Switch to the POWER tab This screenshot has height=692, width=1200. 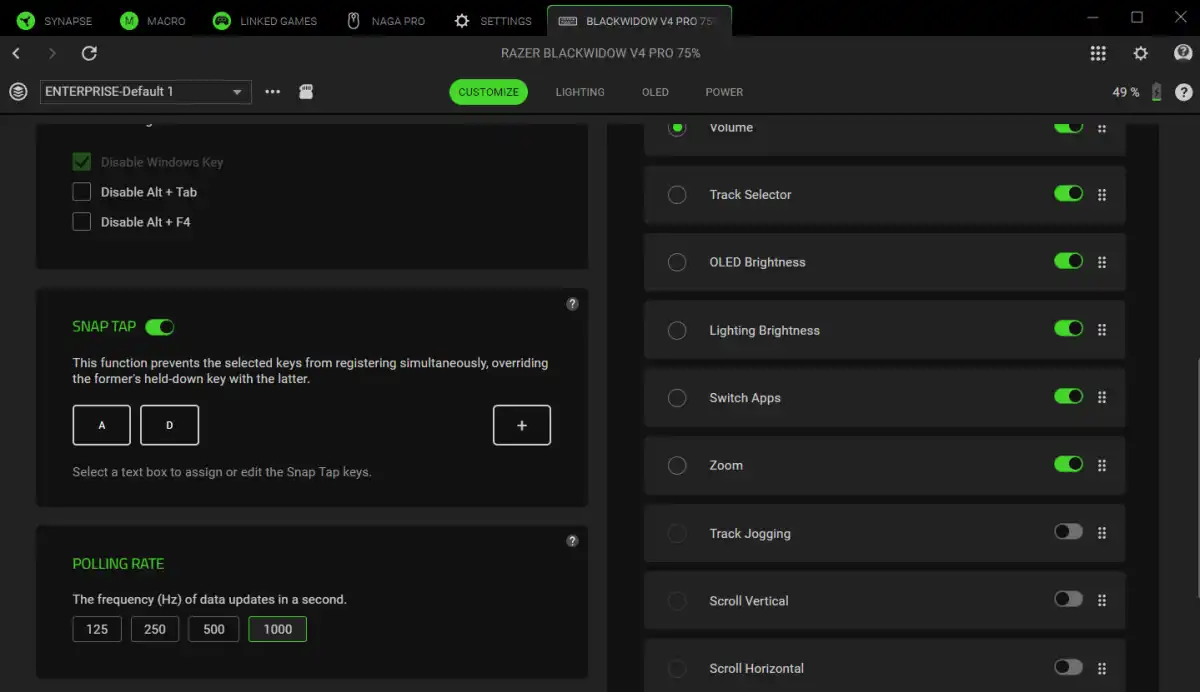point(723,91)
